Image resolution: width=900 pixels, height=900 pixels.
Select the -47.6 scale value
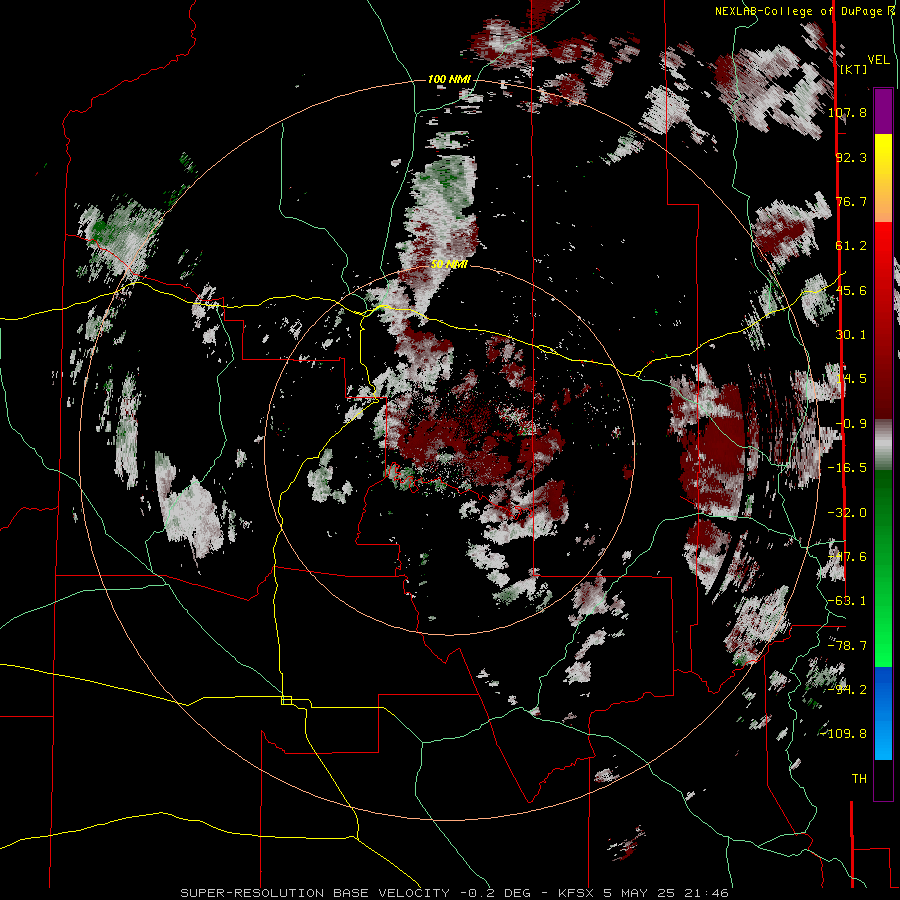(x=847, y=557)
